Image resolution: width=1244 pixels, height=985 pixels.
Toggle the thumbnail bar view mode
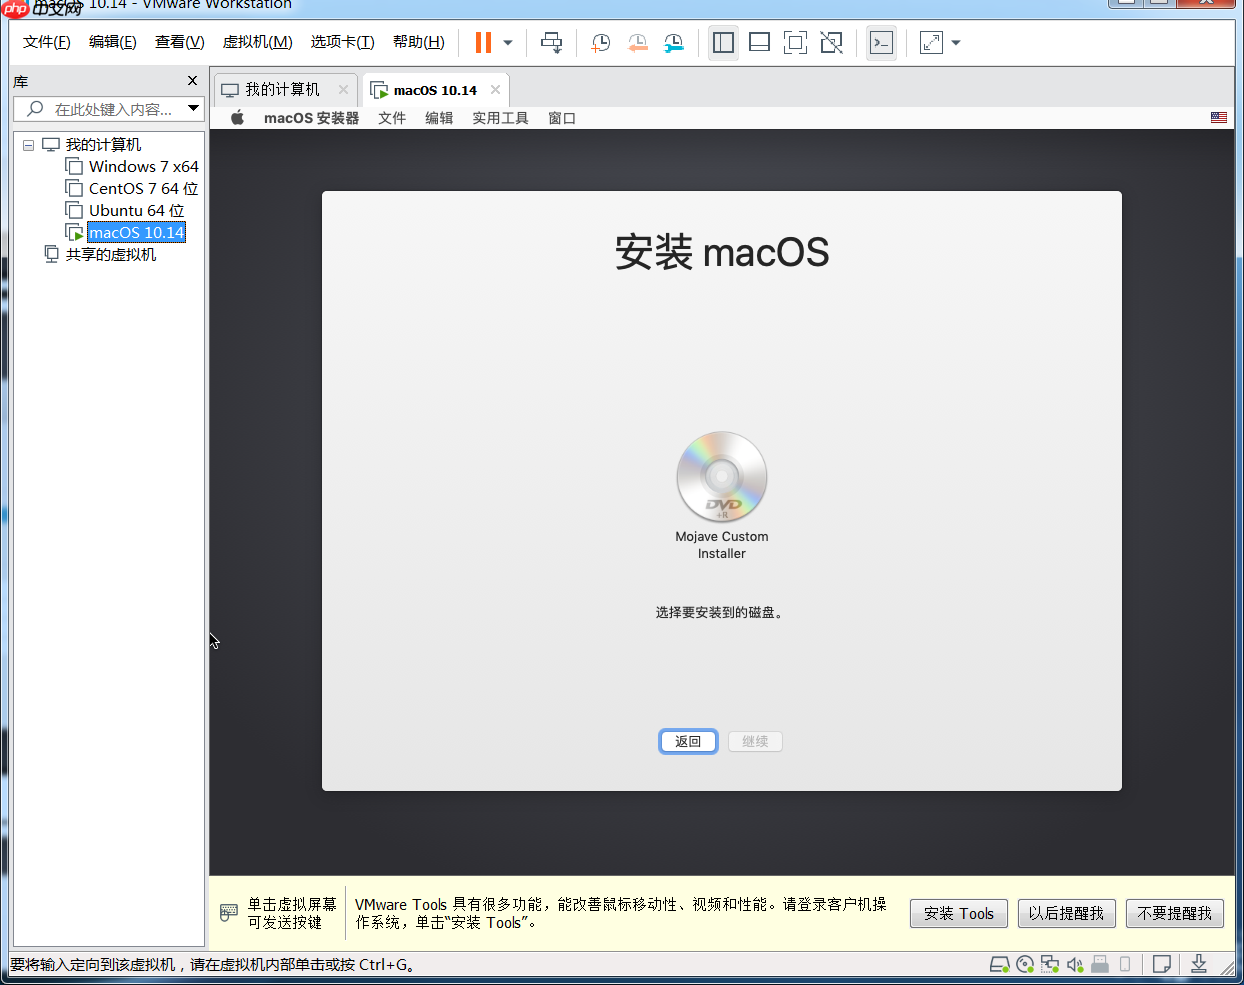click(x=759, y=42)
